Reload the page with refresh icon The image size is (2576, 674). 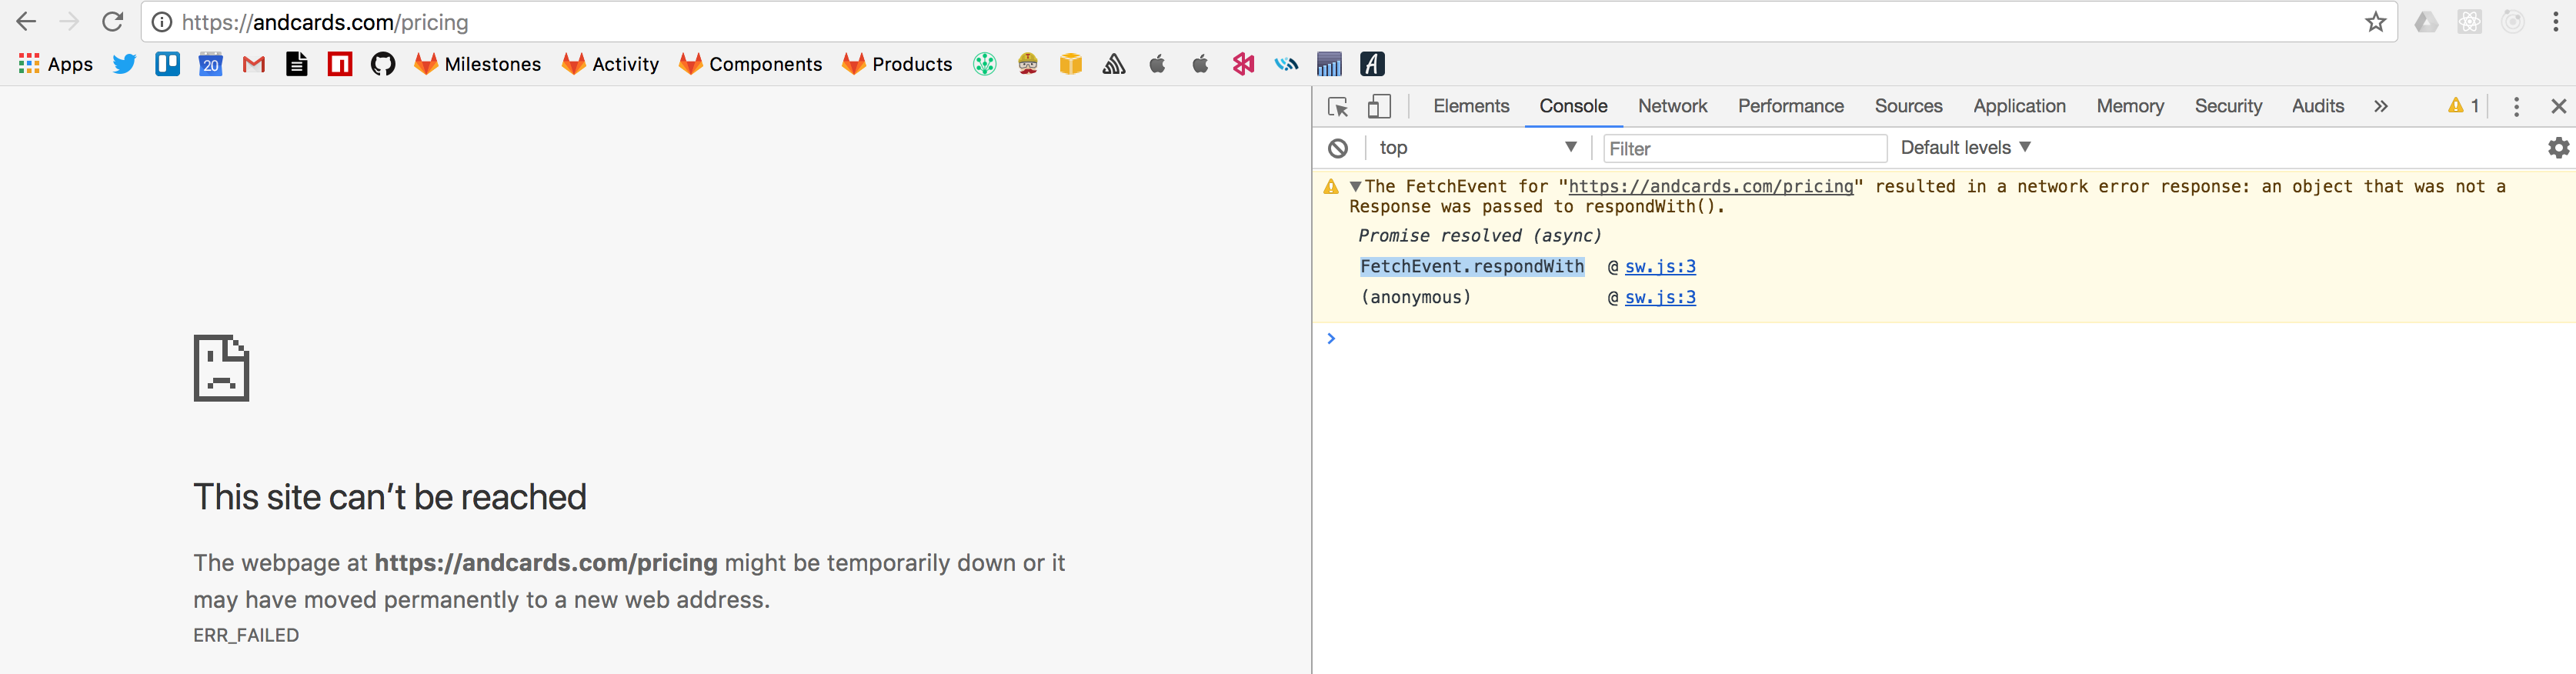coord(113,22)
